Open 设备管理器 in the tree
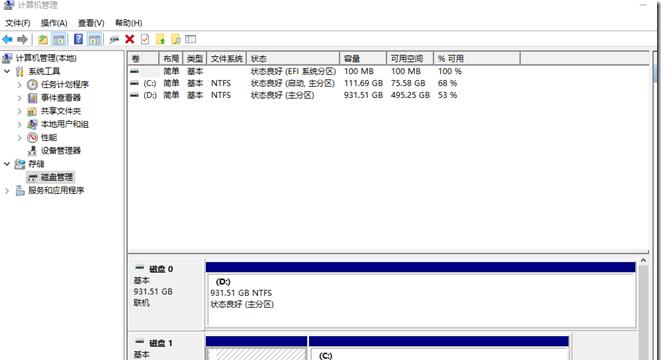The height and width of the screenshot is (360, 661). point(60,150)
